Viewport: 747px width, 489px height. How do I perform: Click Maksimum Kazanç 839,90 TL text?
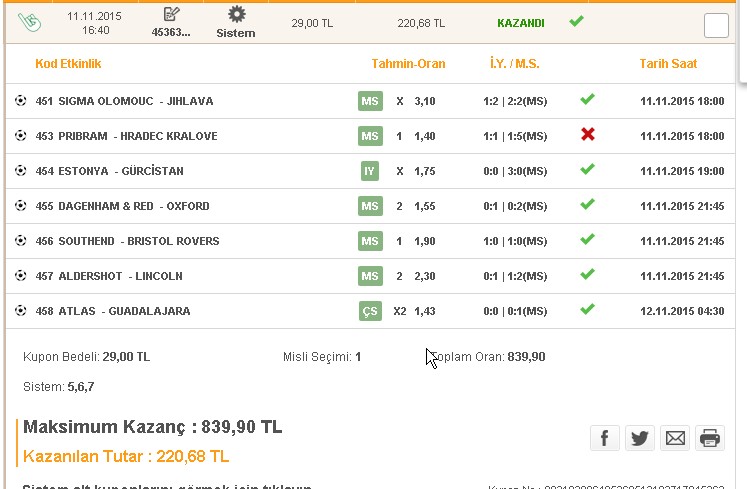click(152, 427)
